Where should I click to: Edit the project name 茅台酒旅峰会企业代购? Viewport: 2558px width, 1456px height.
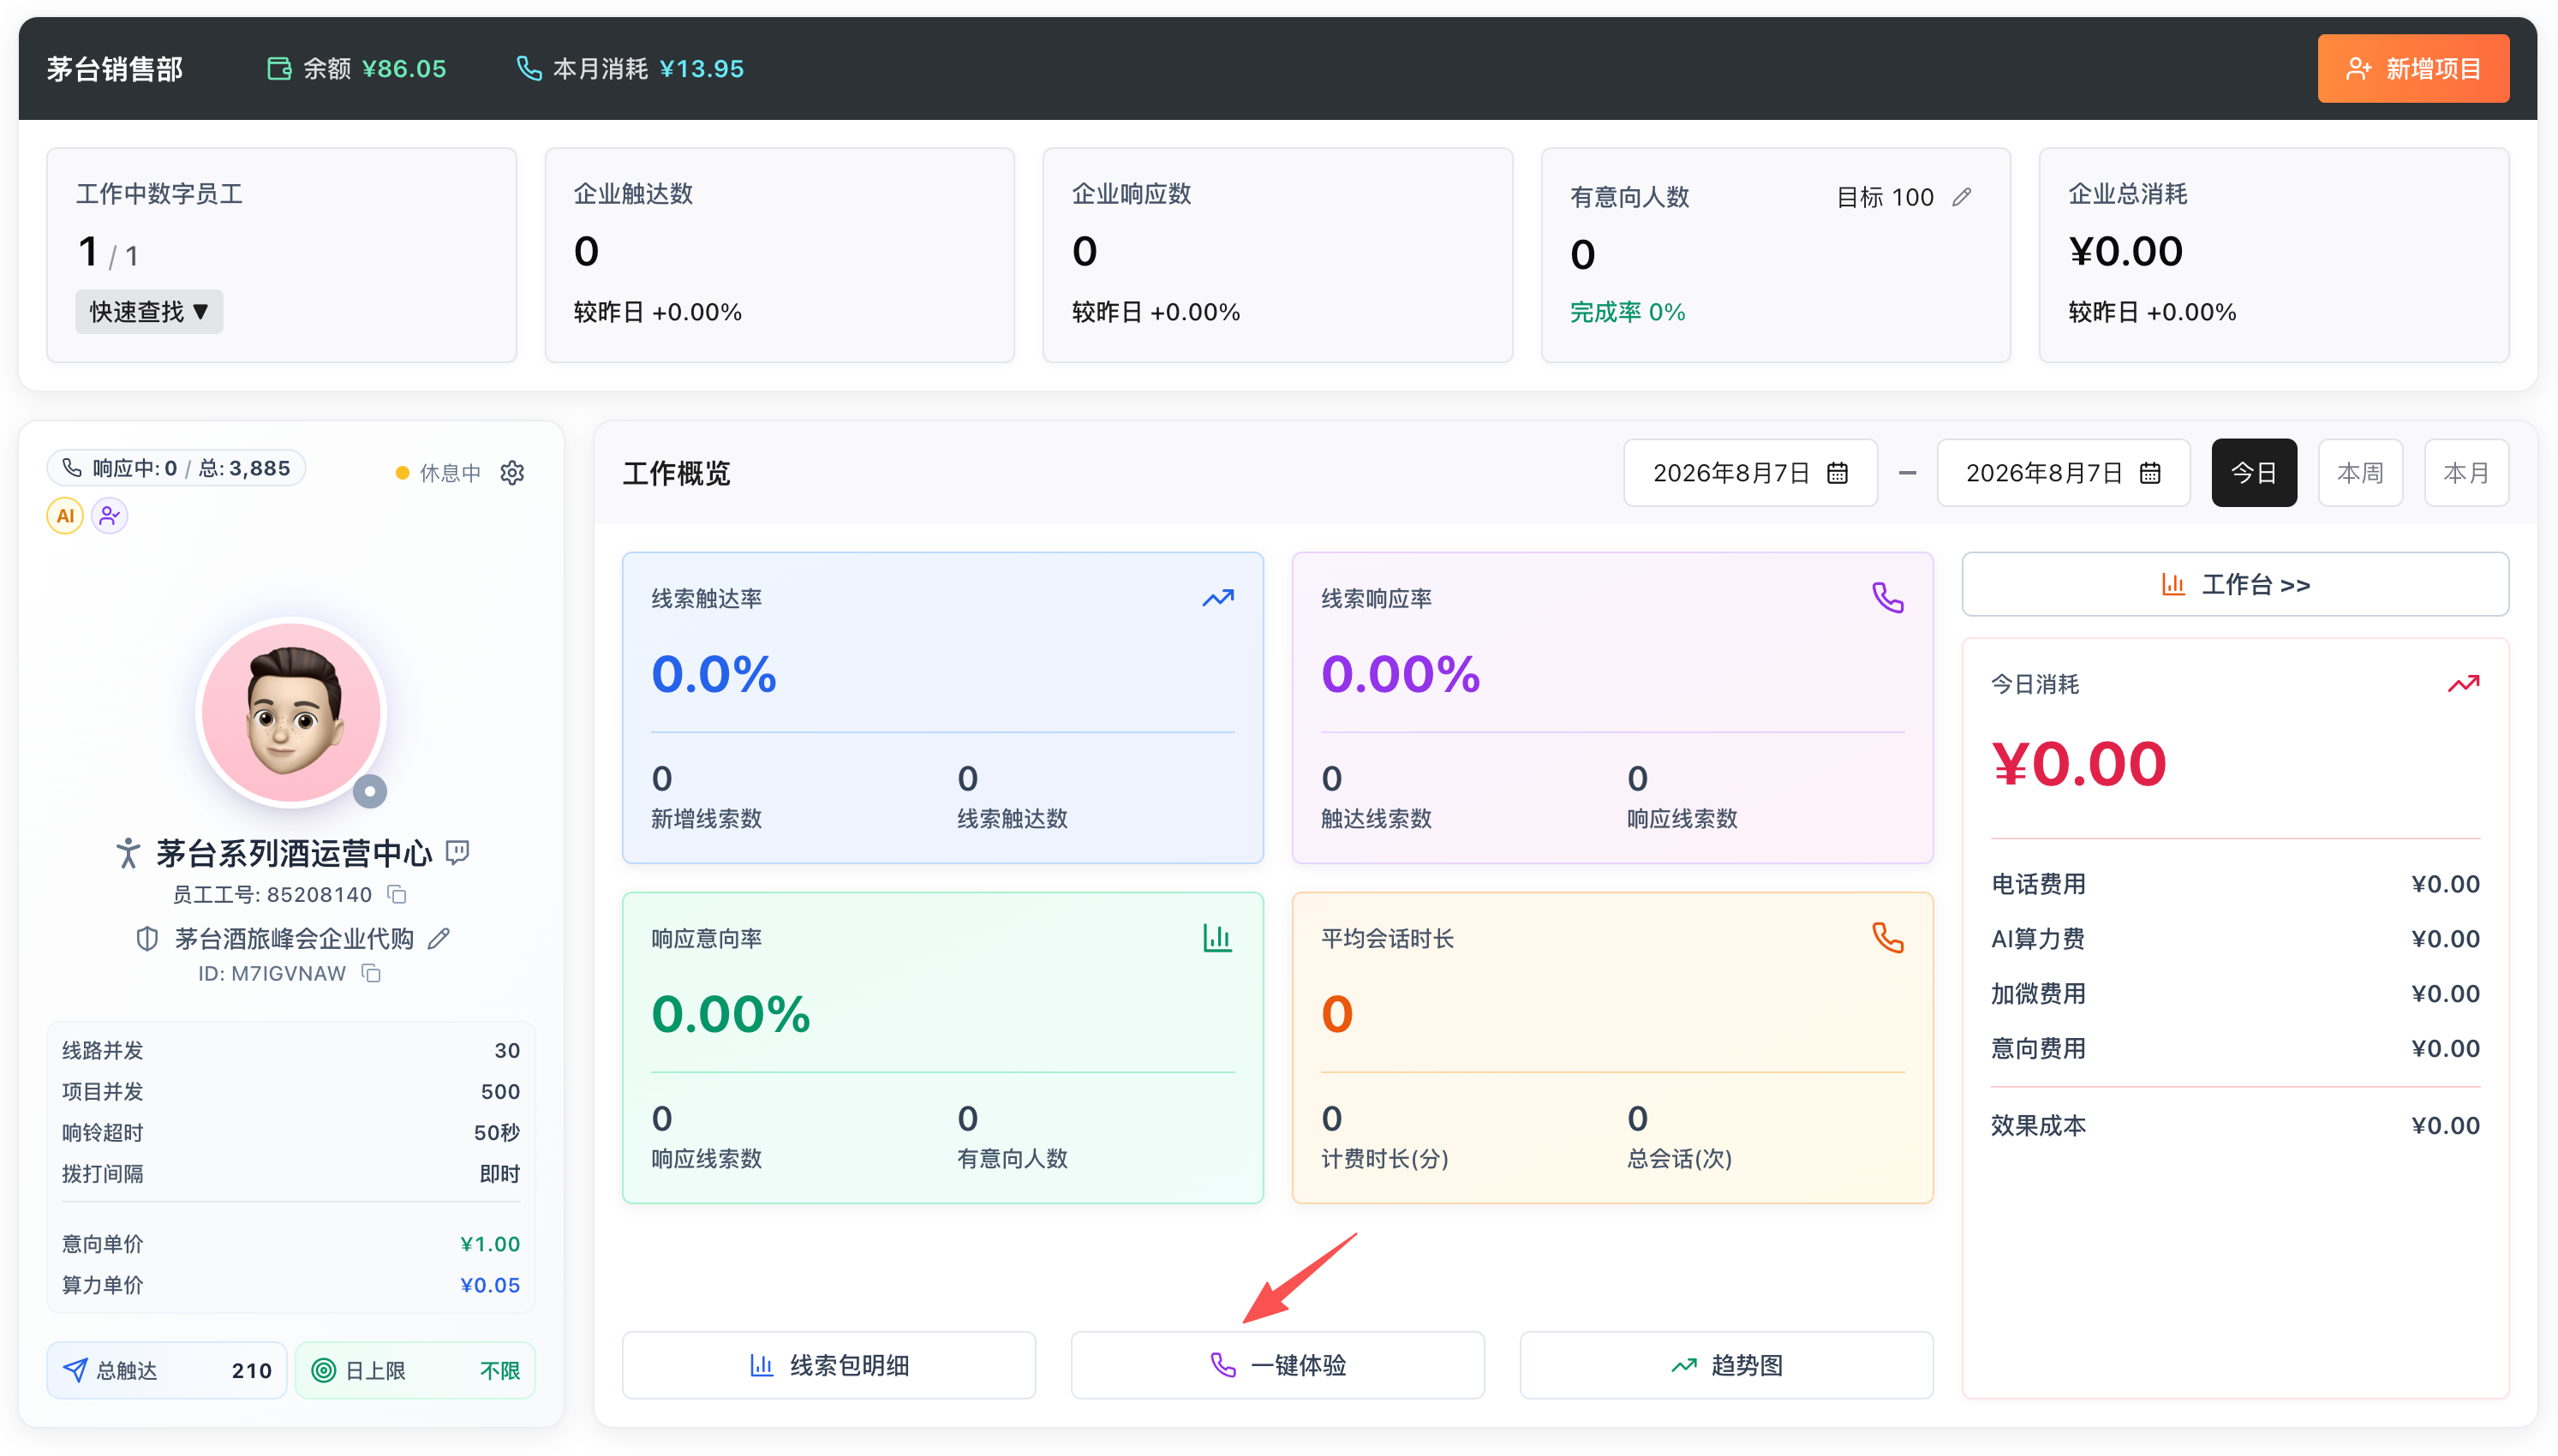439,938
